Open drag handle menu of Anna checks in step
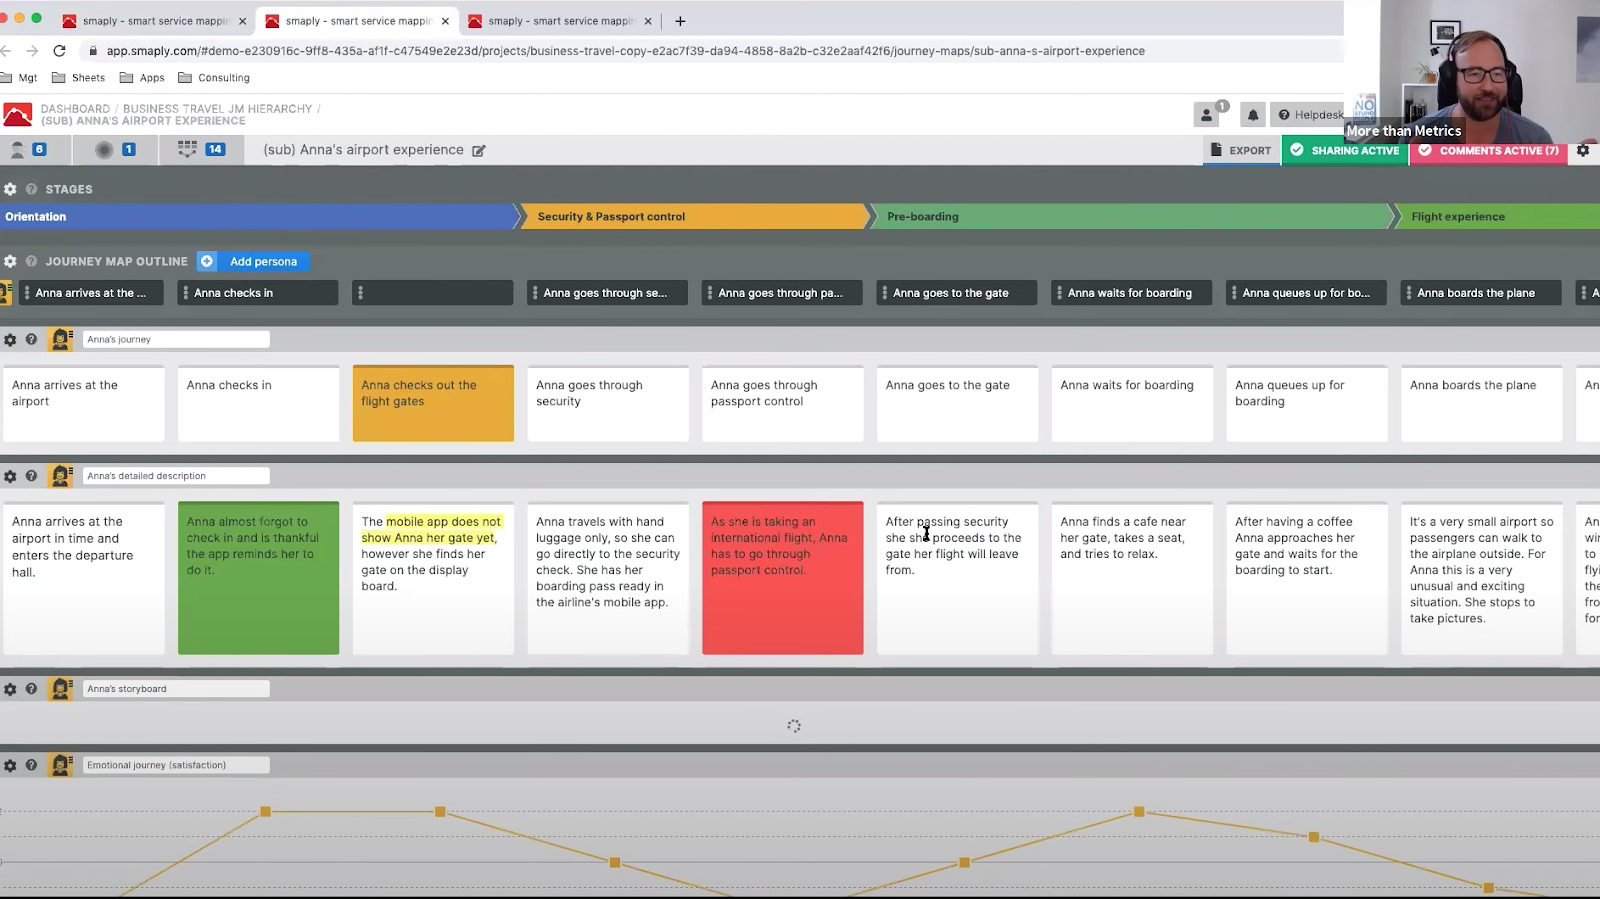This screenshot has width=1600, height=899. [x=186, y=293]
